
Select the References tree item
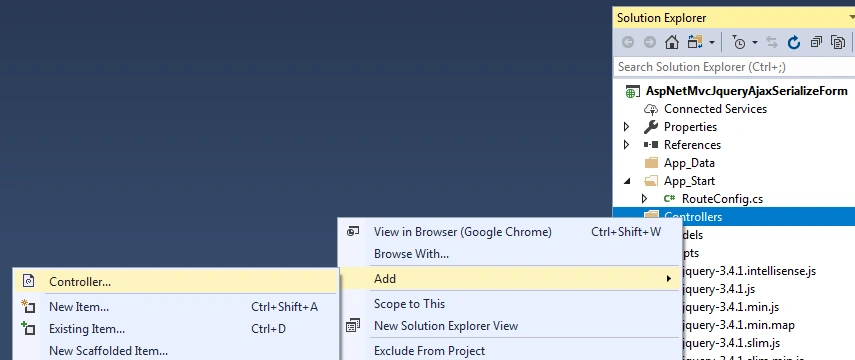click(693, 145)
